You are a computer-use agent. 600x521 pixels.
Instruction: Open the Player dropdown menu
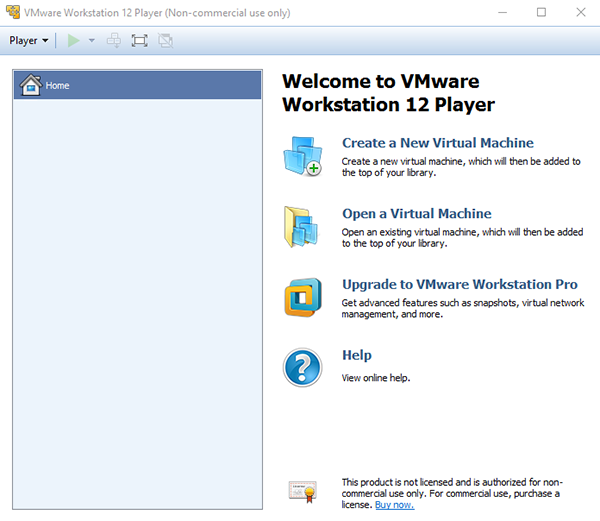click(x=29, y=41)
